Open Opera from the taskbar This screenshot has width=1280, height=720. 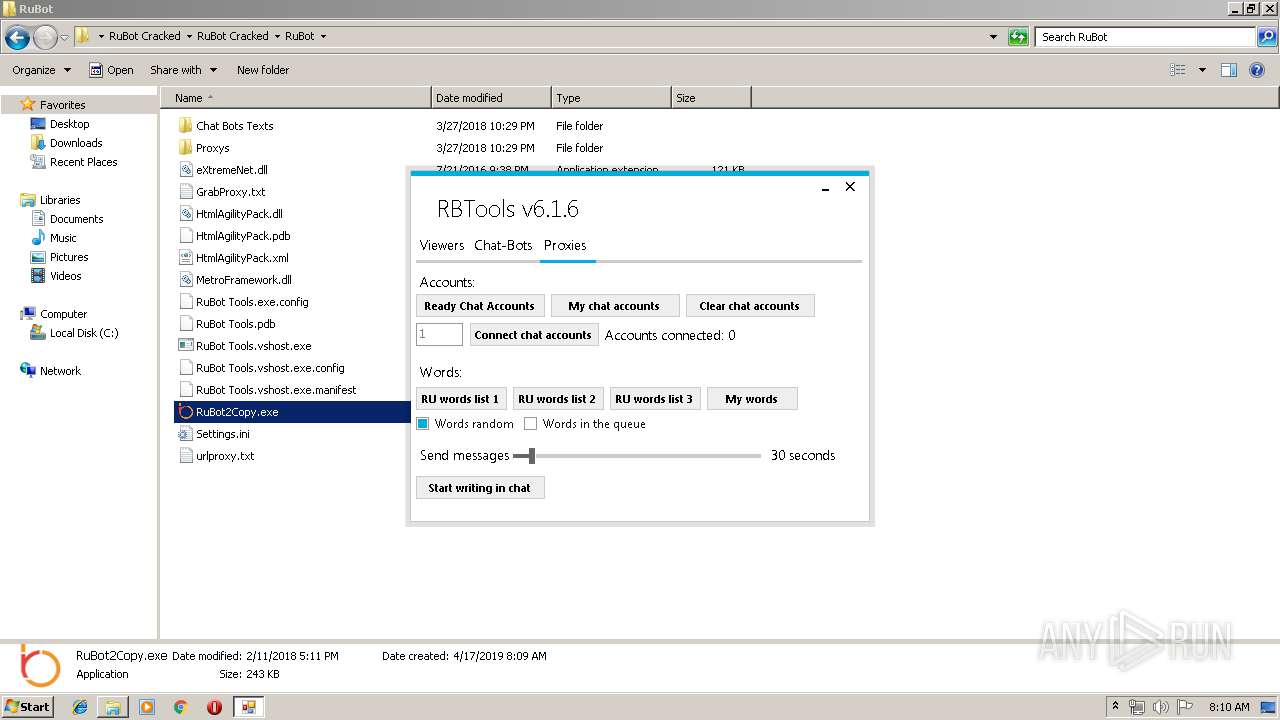pyautogui.click(x=214, y=707)
